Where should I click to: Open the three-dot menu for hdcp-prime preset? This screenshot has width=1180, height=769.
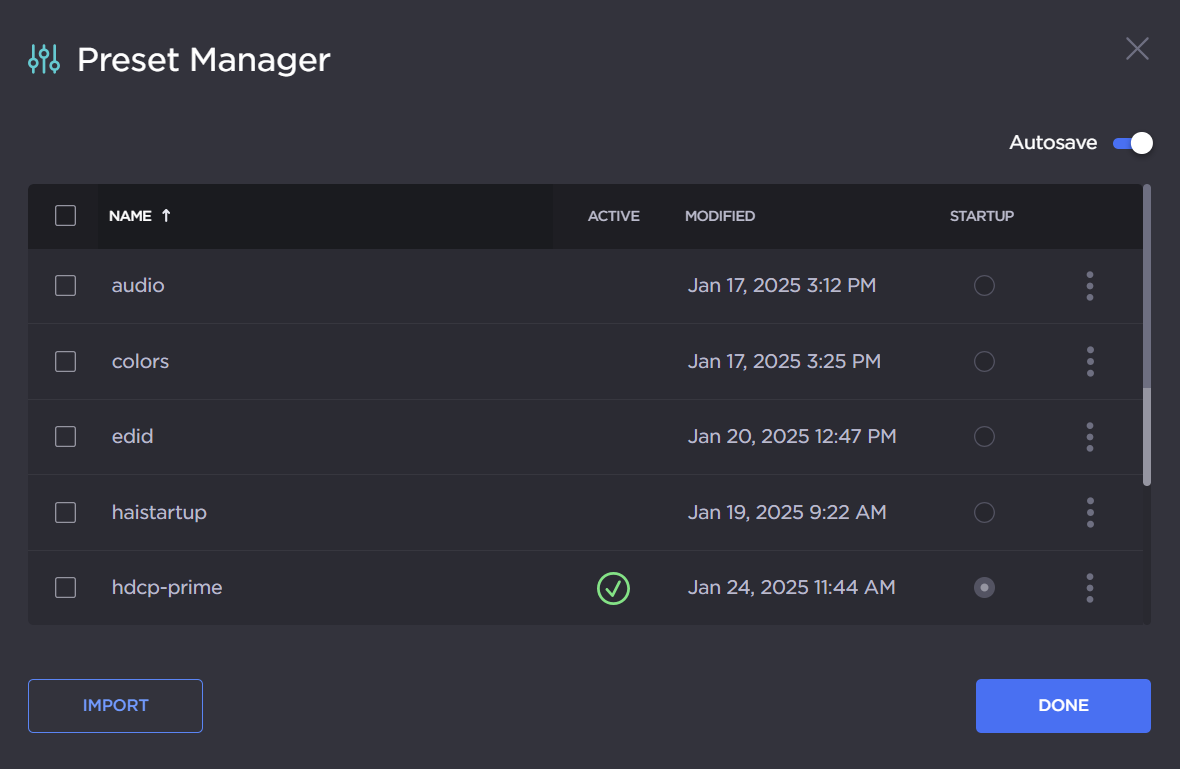(1089, 588)
